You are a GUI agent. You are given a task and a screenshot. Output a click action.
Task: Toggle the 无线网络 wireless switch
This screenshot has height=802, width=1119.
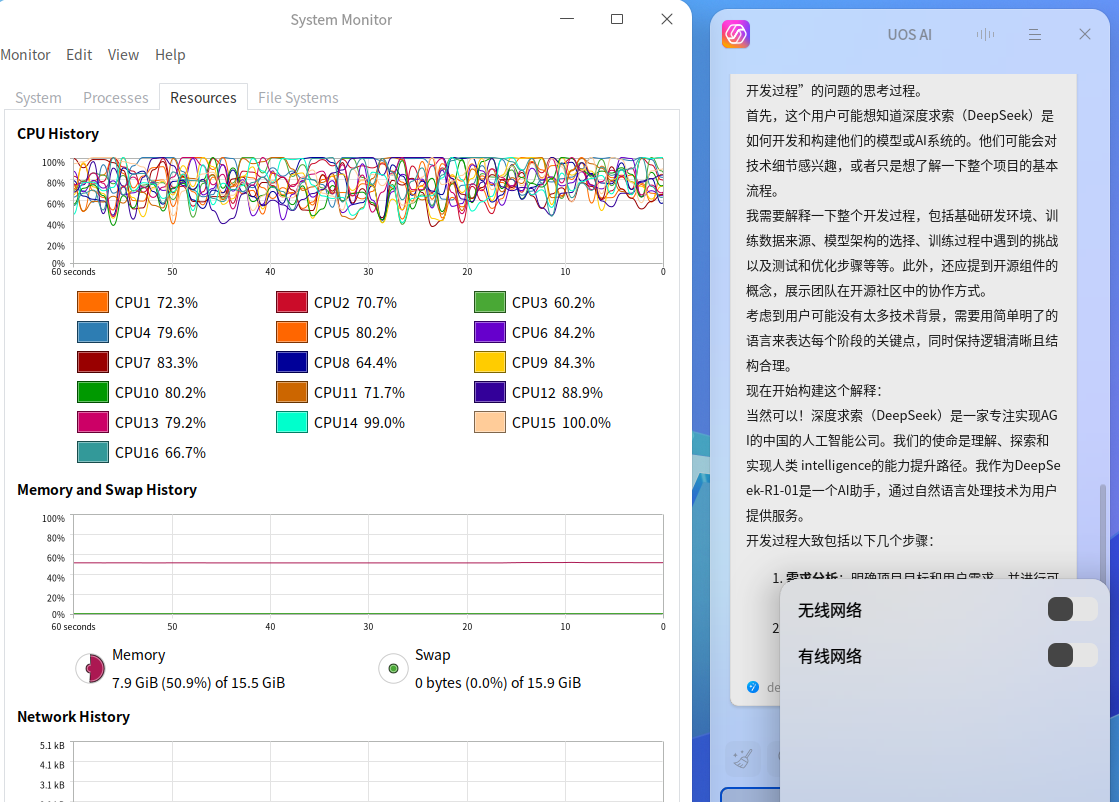[x=1073, y=609]
